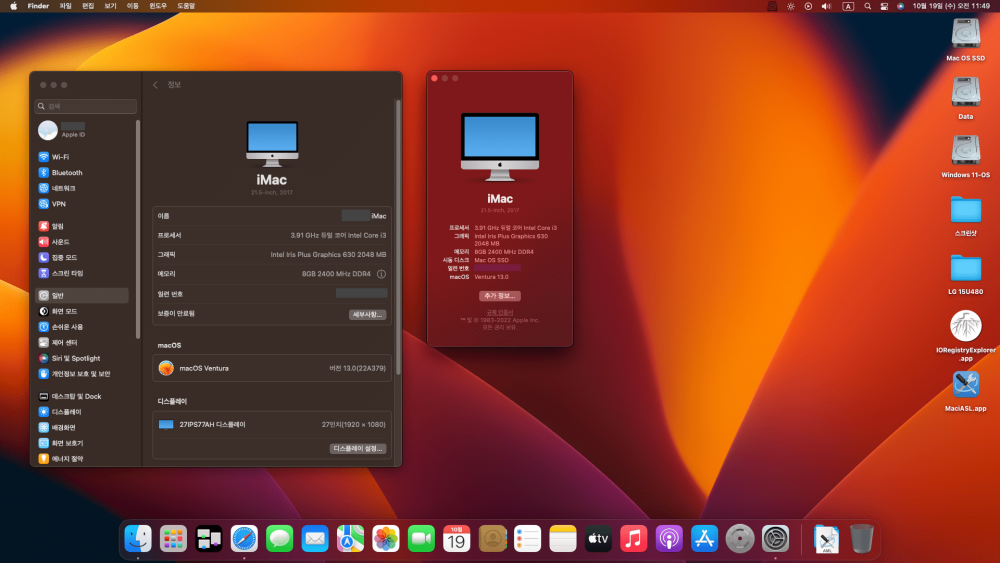Select Windows 11-OS desktop drive

966,157
